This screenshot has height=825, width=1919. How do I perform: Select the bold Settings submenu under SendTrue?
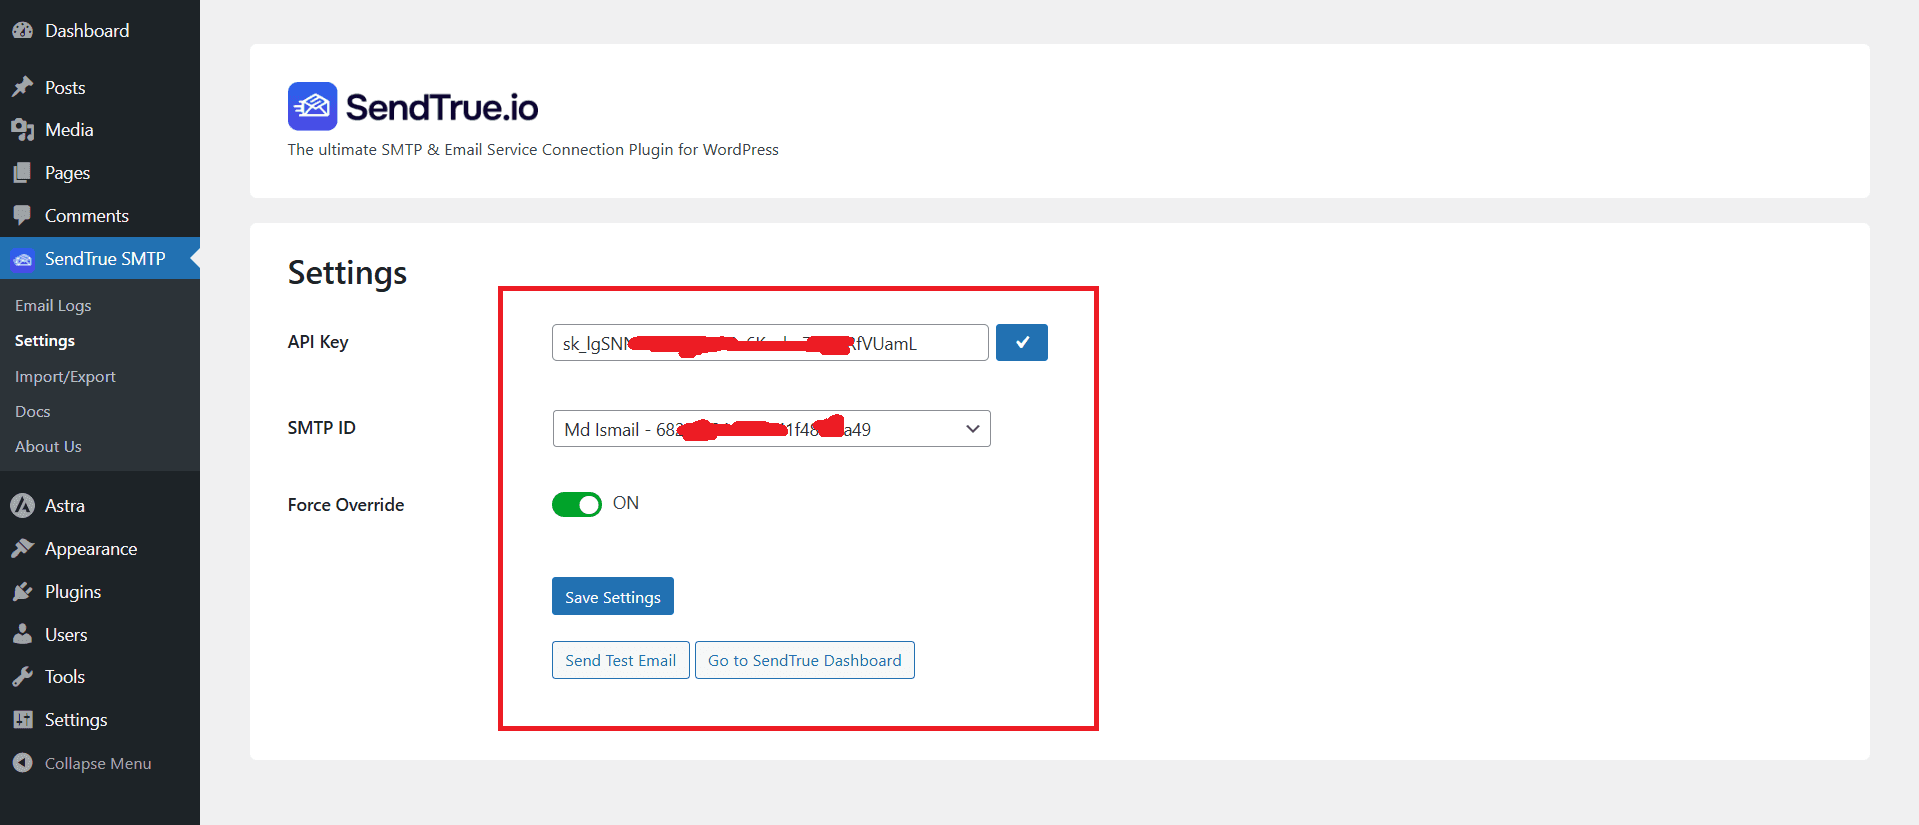pos(45,341)
